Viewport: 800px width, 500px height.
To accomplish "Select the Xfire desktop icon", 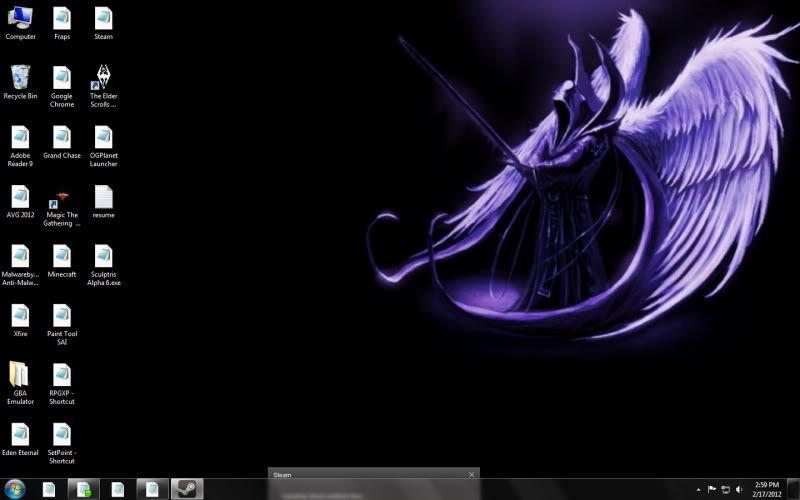I will [x=20, y=320].
